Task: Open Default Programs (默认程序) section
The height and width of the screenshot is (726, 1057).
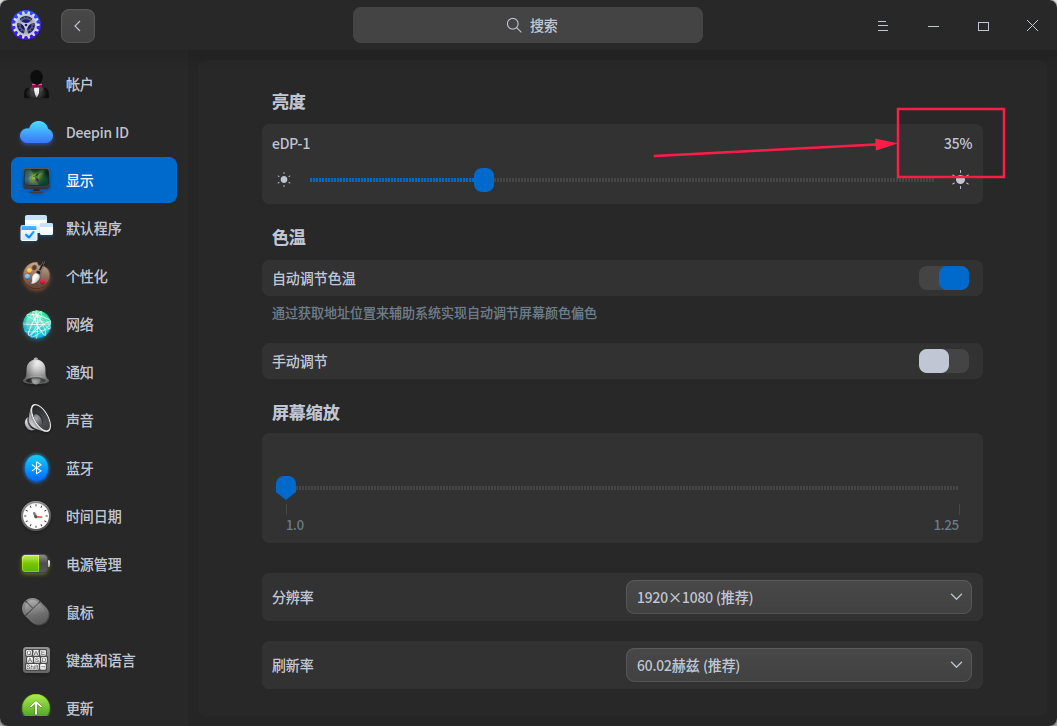Action: tap(94, 229)
